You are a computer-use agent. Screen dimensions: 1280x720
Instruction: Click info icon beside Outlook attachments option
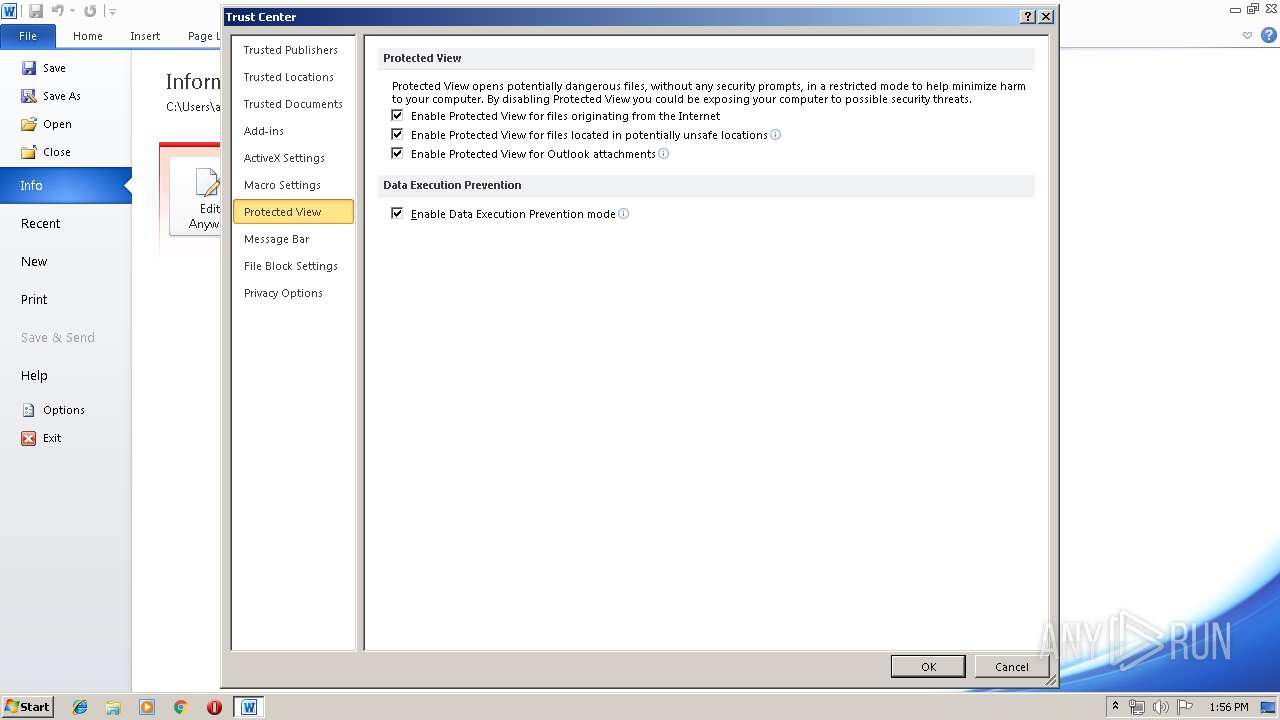pyautogui.click(x=664, y=153)
